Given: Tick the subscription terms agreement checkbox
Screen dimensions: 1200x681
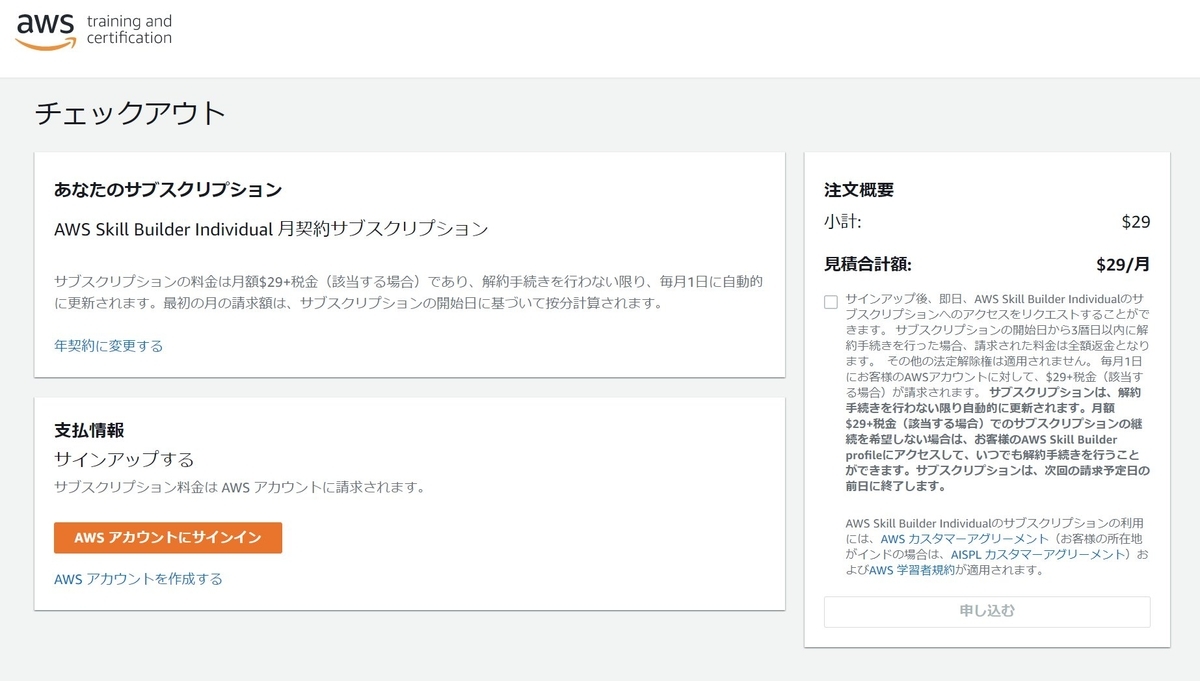Looking at the screenshot, I should (831, 302).
